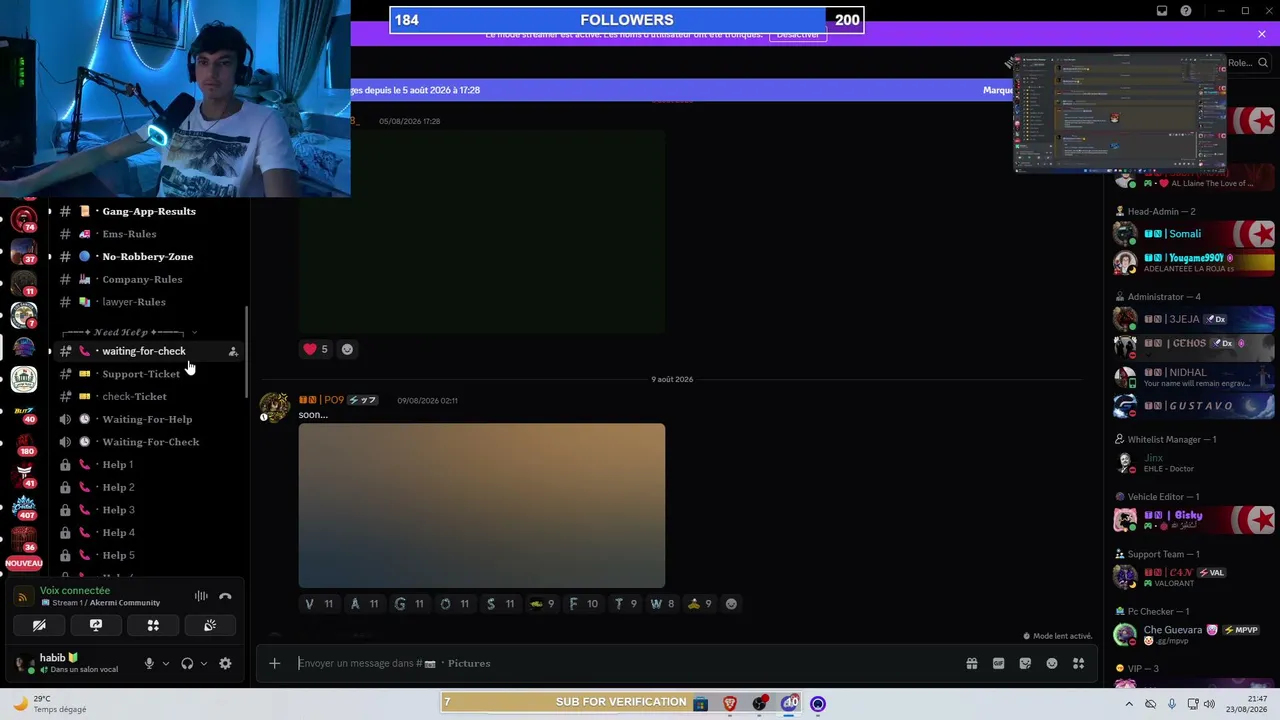
Task: Open the image attached to PO9 message
Action: (482, 506)
